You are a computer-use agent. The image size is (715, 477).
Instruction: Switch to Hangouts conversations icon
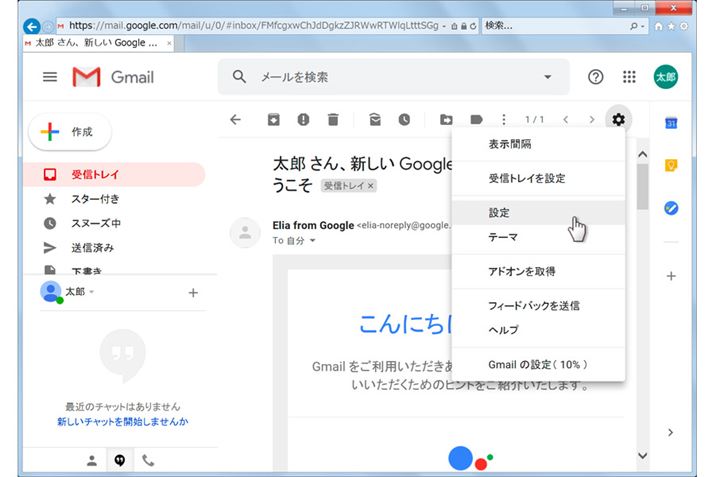(x=120, y=461)
